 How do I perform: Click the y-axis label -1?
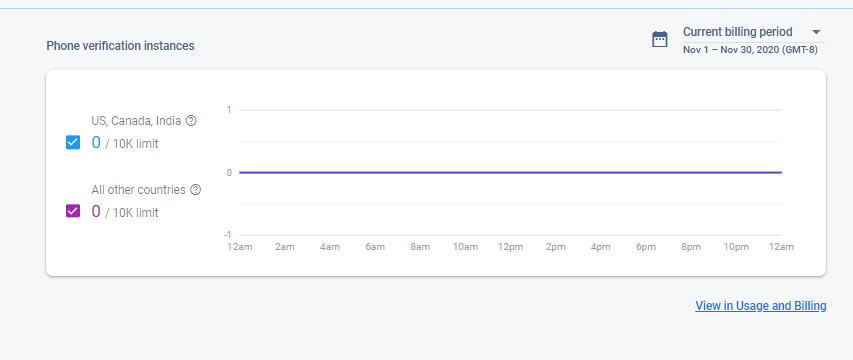coord(227,234)
